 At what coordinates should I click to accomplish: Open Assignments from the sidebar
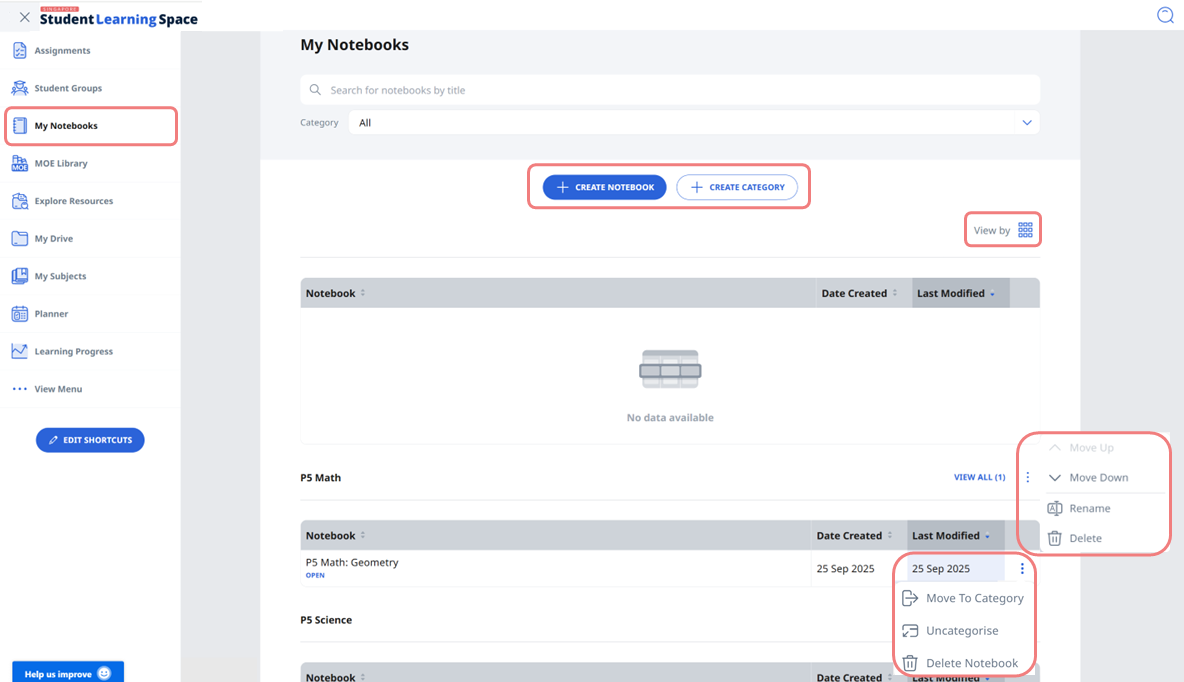click(62, 51)
